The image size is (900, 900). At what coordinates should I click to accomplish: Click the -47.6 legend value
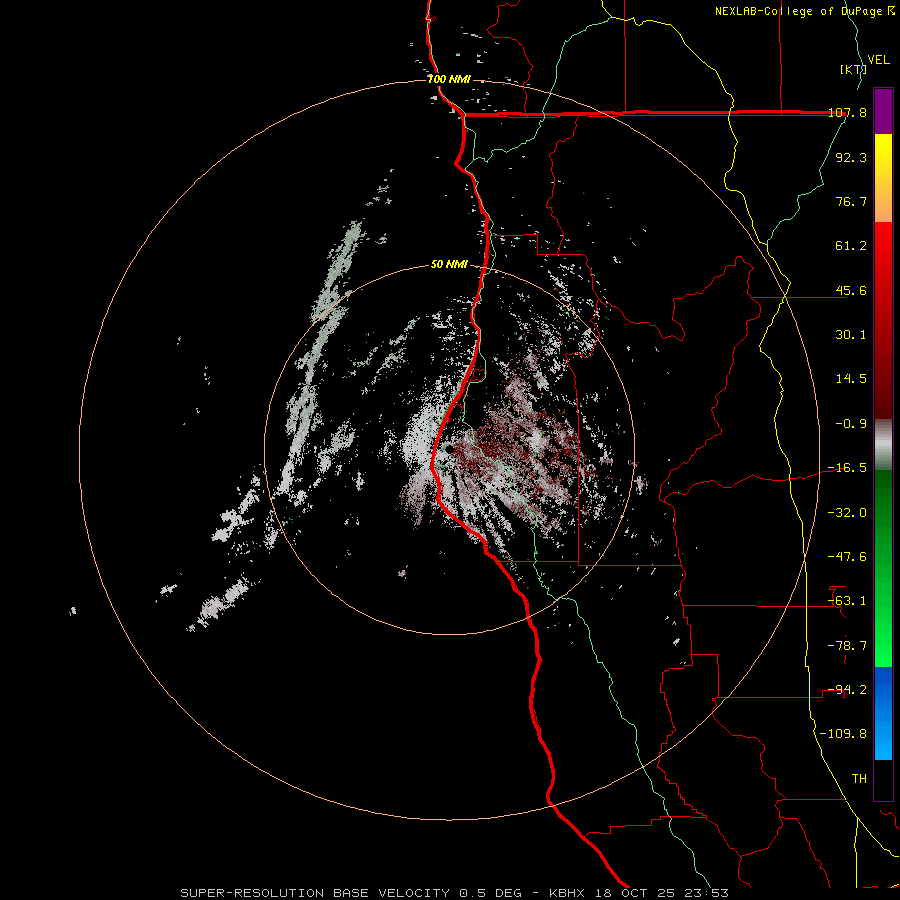(x=848, y=556)
